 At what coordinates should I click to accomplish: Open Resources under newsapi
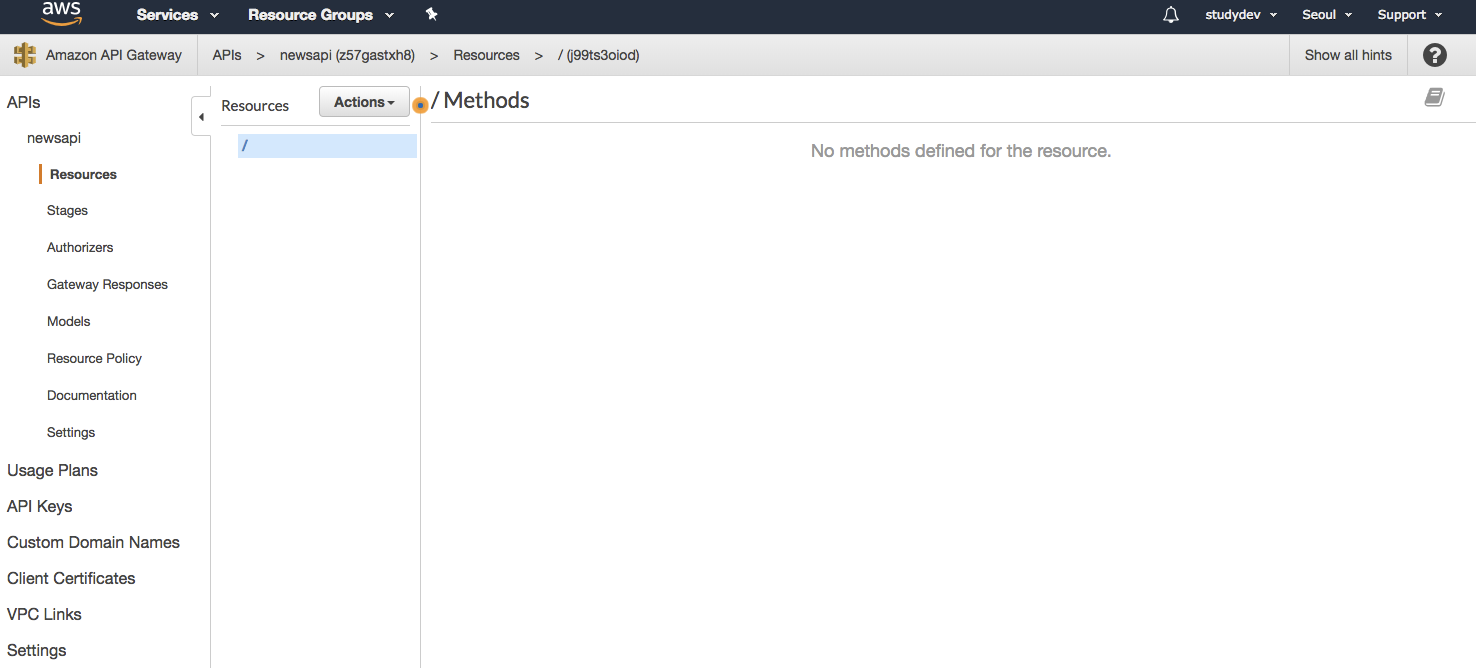point(83,174)
